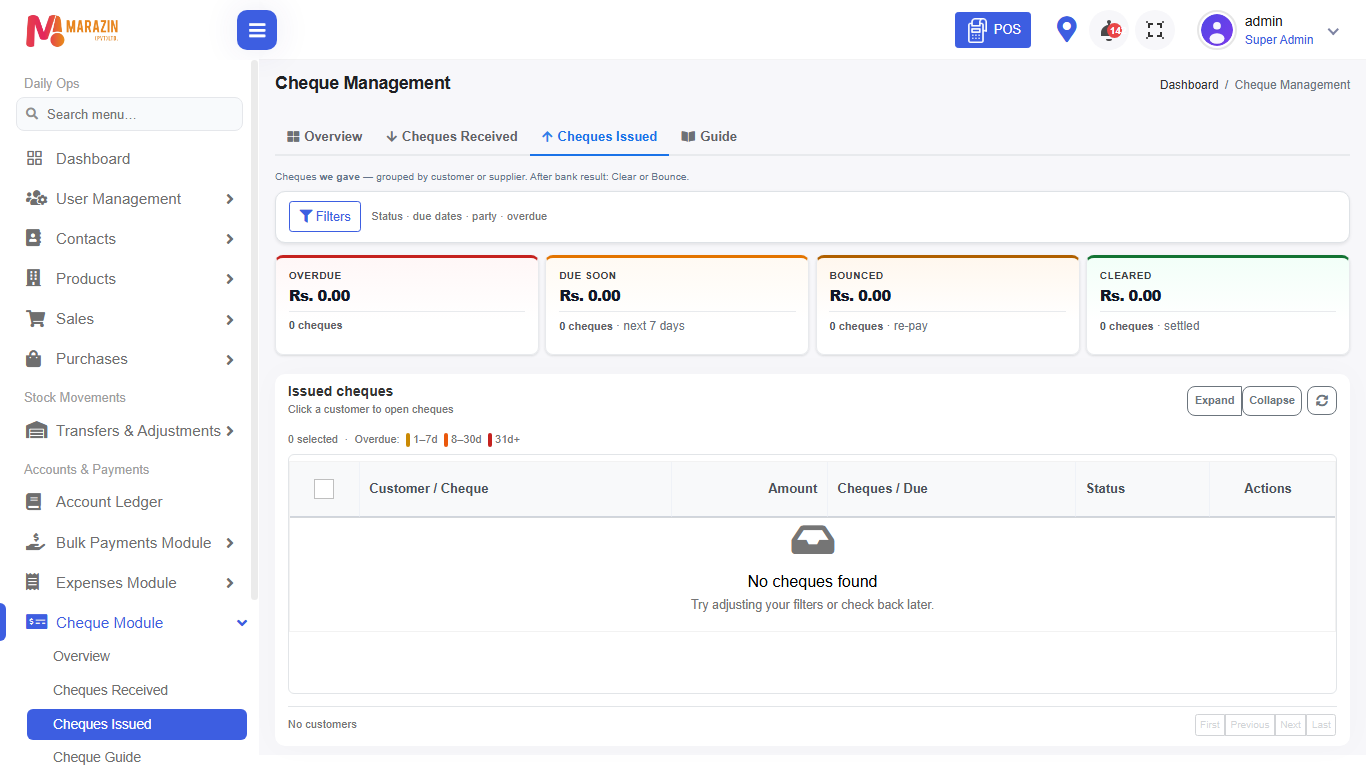Click the hamburger menu toggle button
This screenshot has width=1366, height=768.
click(x=257, y=30)
